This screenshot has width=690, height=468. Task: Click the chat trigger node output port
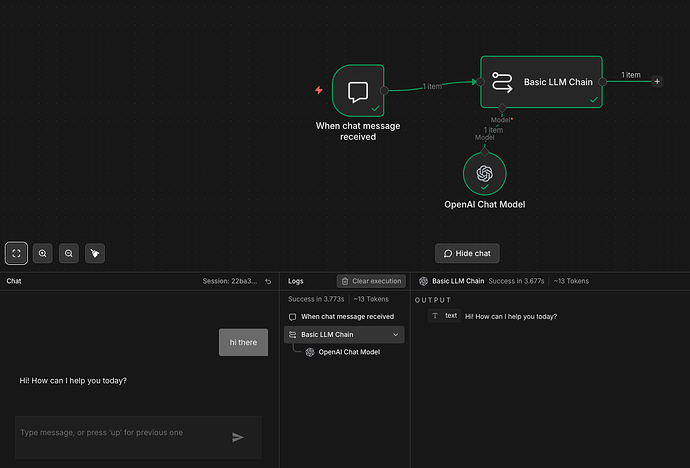pyautogui.click(x=384, y=91)
